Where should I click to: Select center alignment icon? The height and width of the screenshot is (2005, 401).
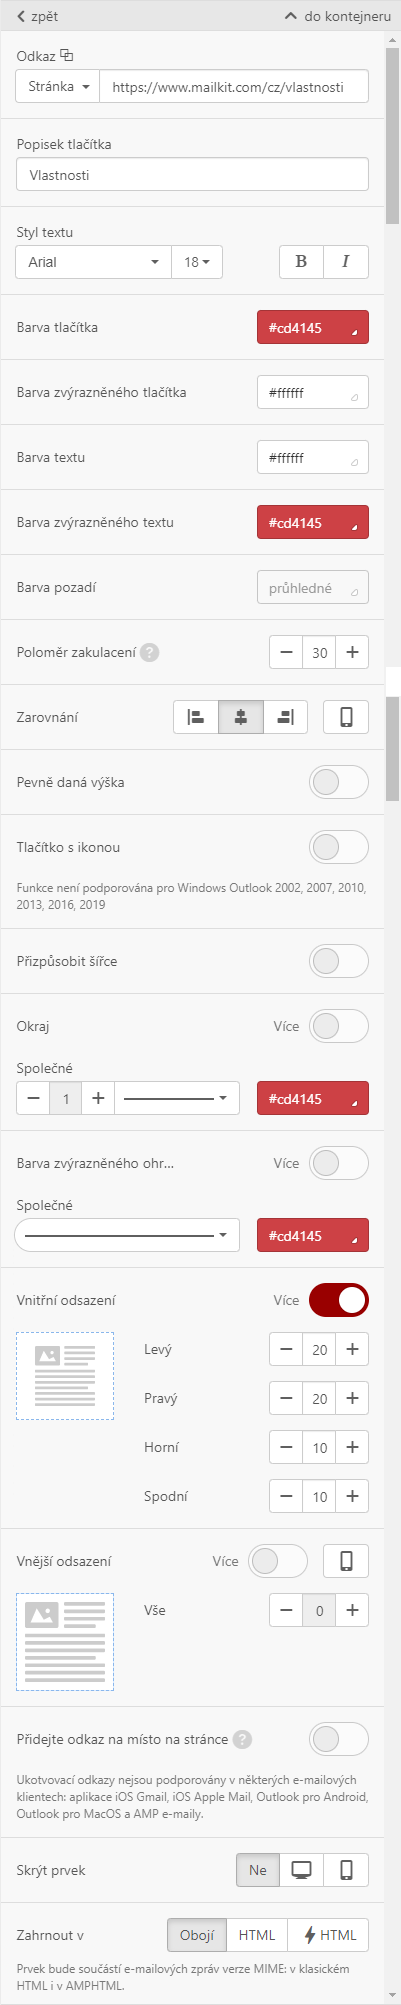click(x=241, y=717)
